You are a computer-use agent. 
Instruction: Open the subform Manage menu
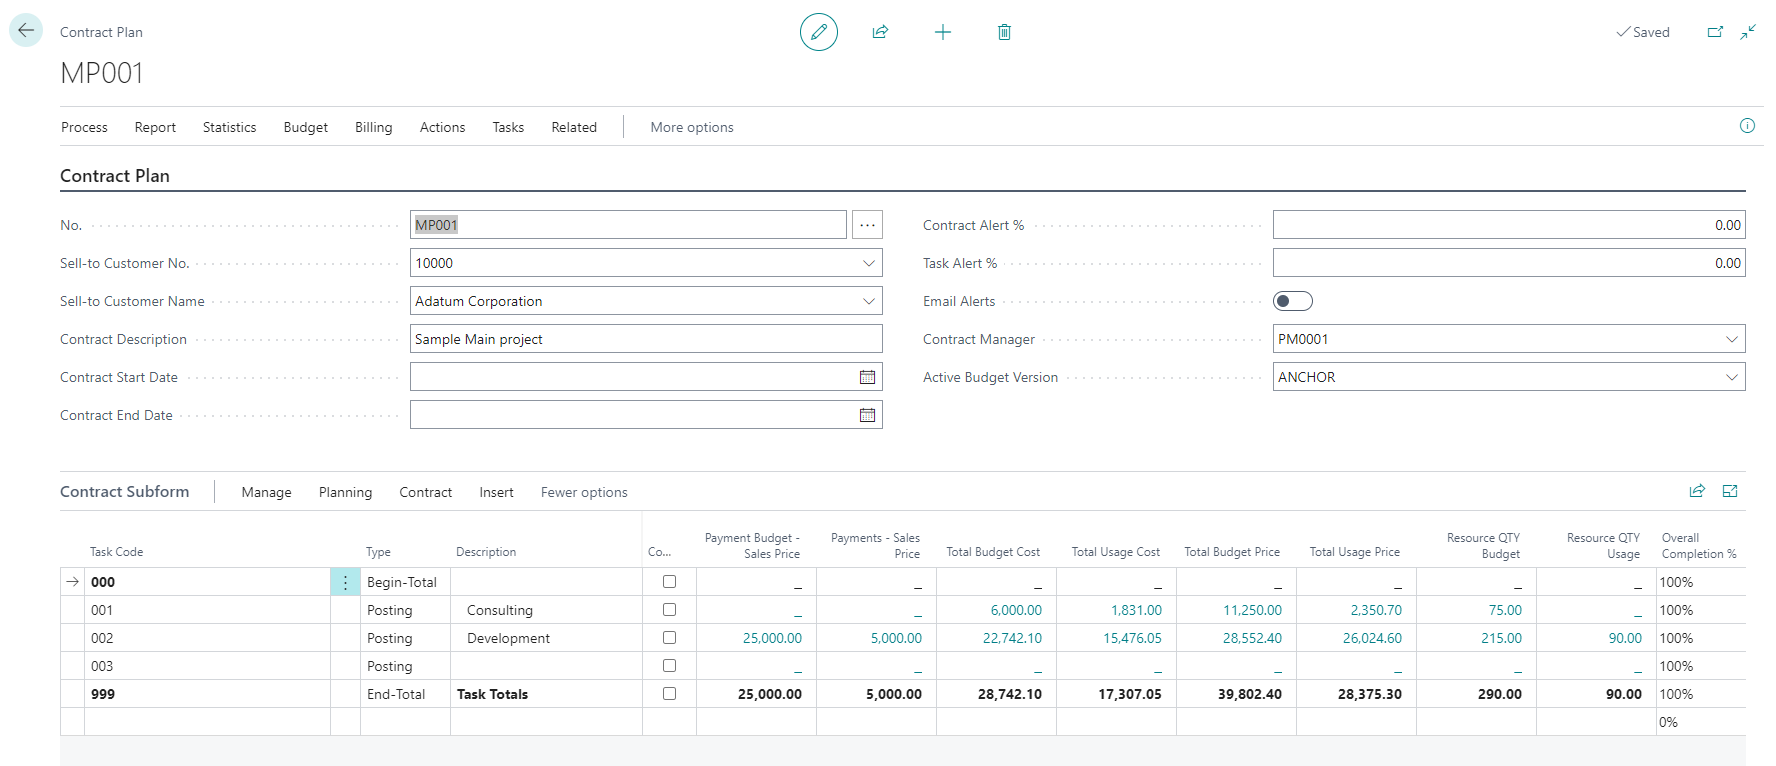tap(266, 492)
